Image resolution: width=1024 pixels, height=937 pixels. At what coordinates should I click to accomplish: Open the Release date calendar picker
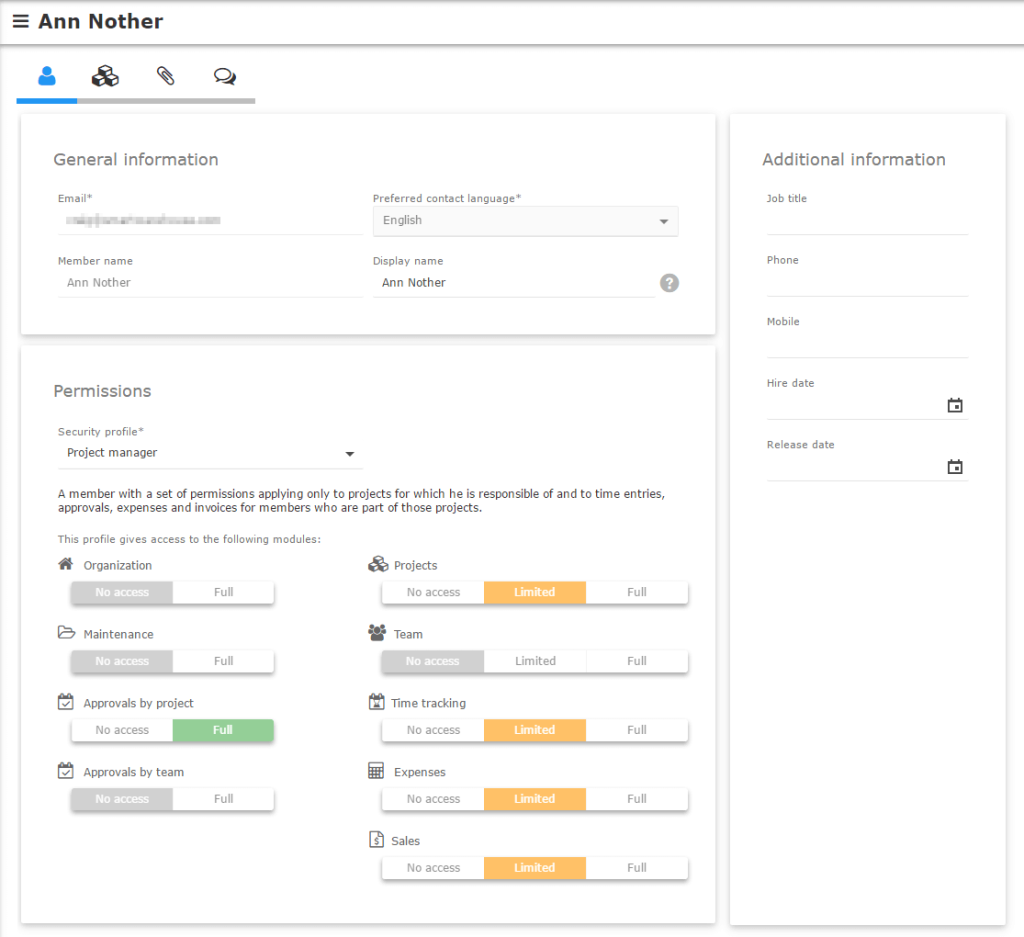point(955,467)
